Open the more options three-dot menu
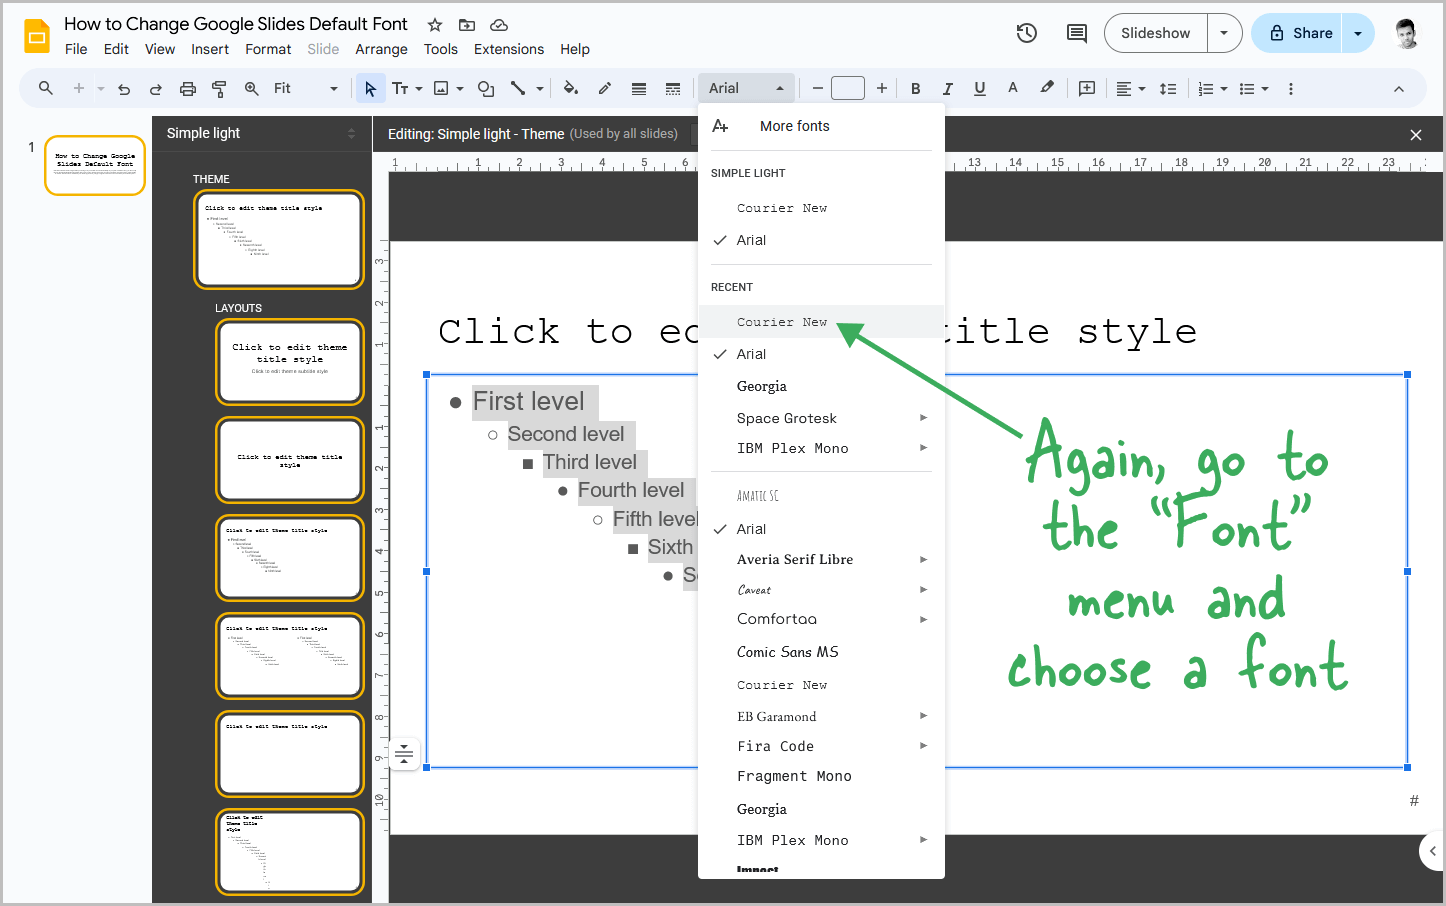Screen dimensions: 1446x906 point(1291,89)
